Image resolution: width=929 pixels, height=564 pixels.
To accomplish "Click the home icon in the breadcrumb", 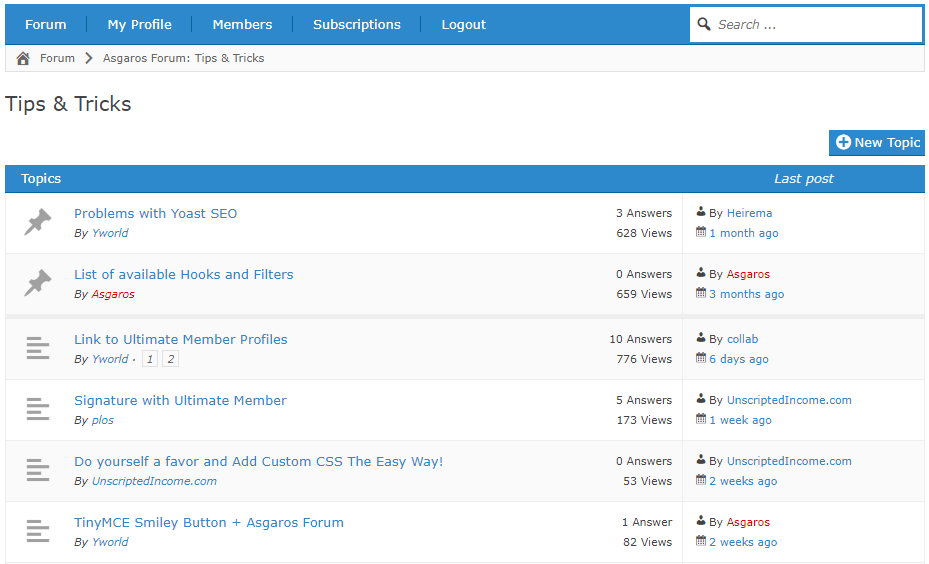I will [x=23, y=58].
